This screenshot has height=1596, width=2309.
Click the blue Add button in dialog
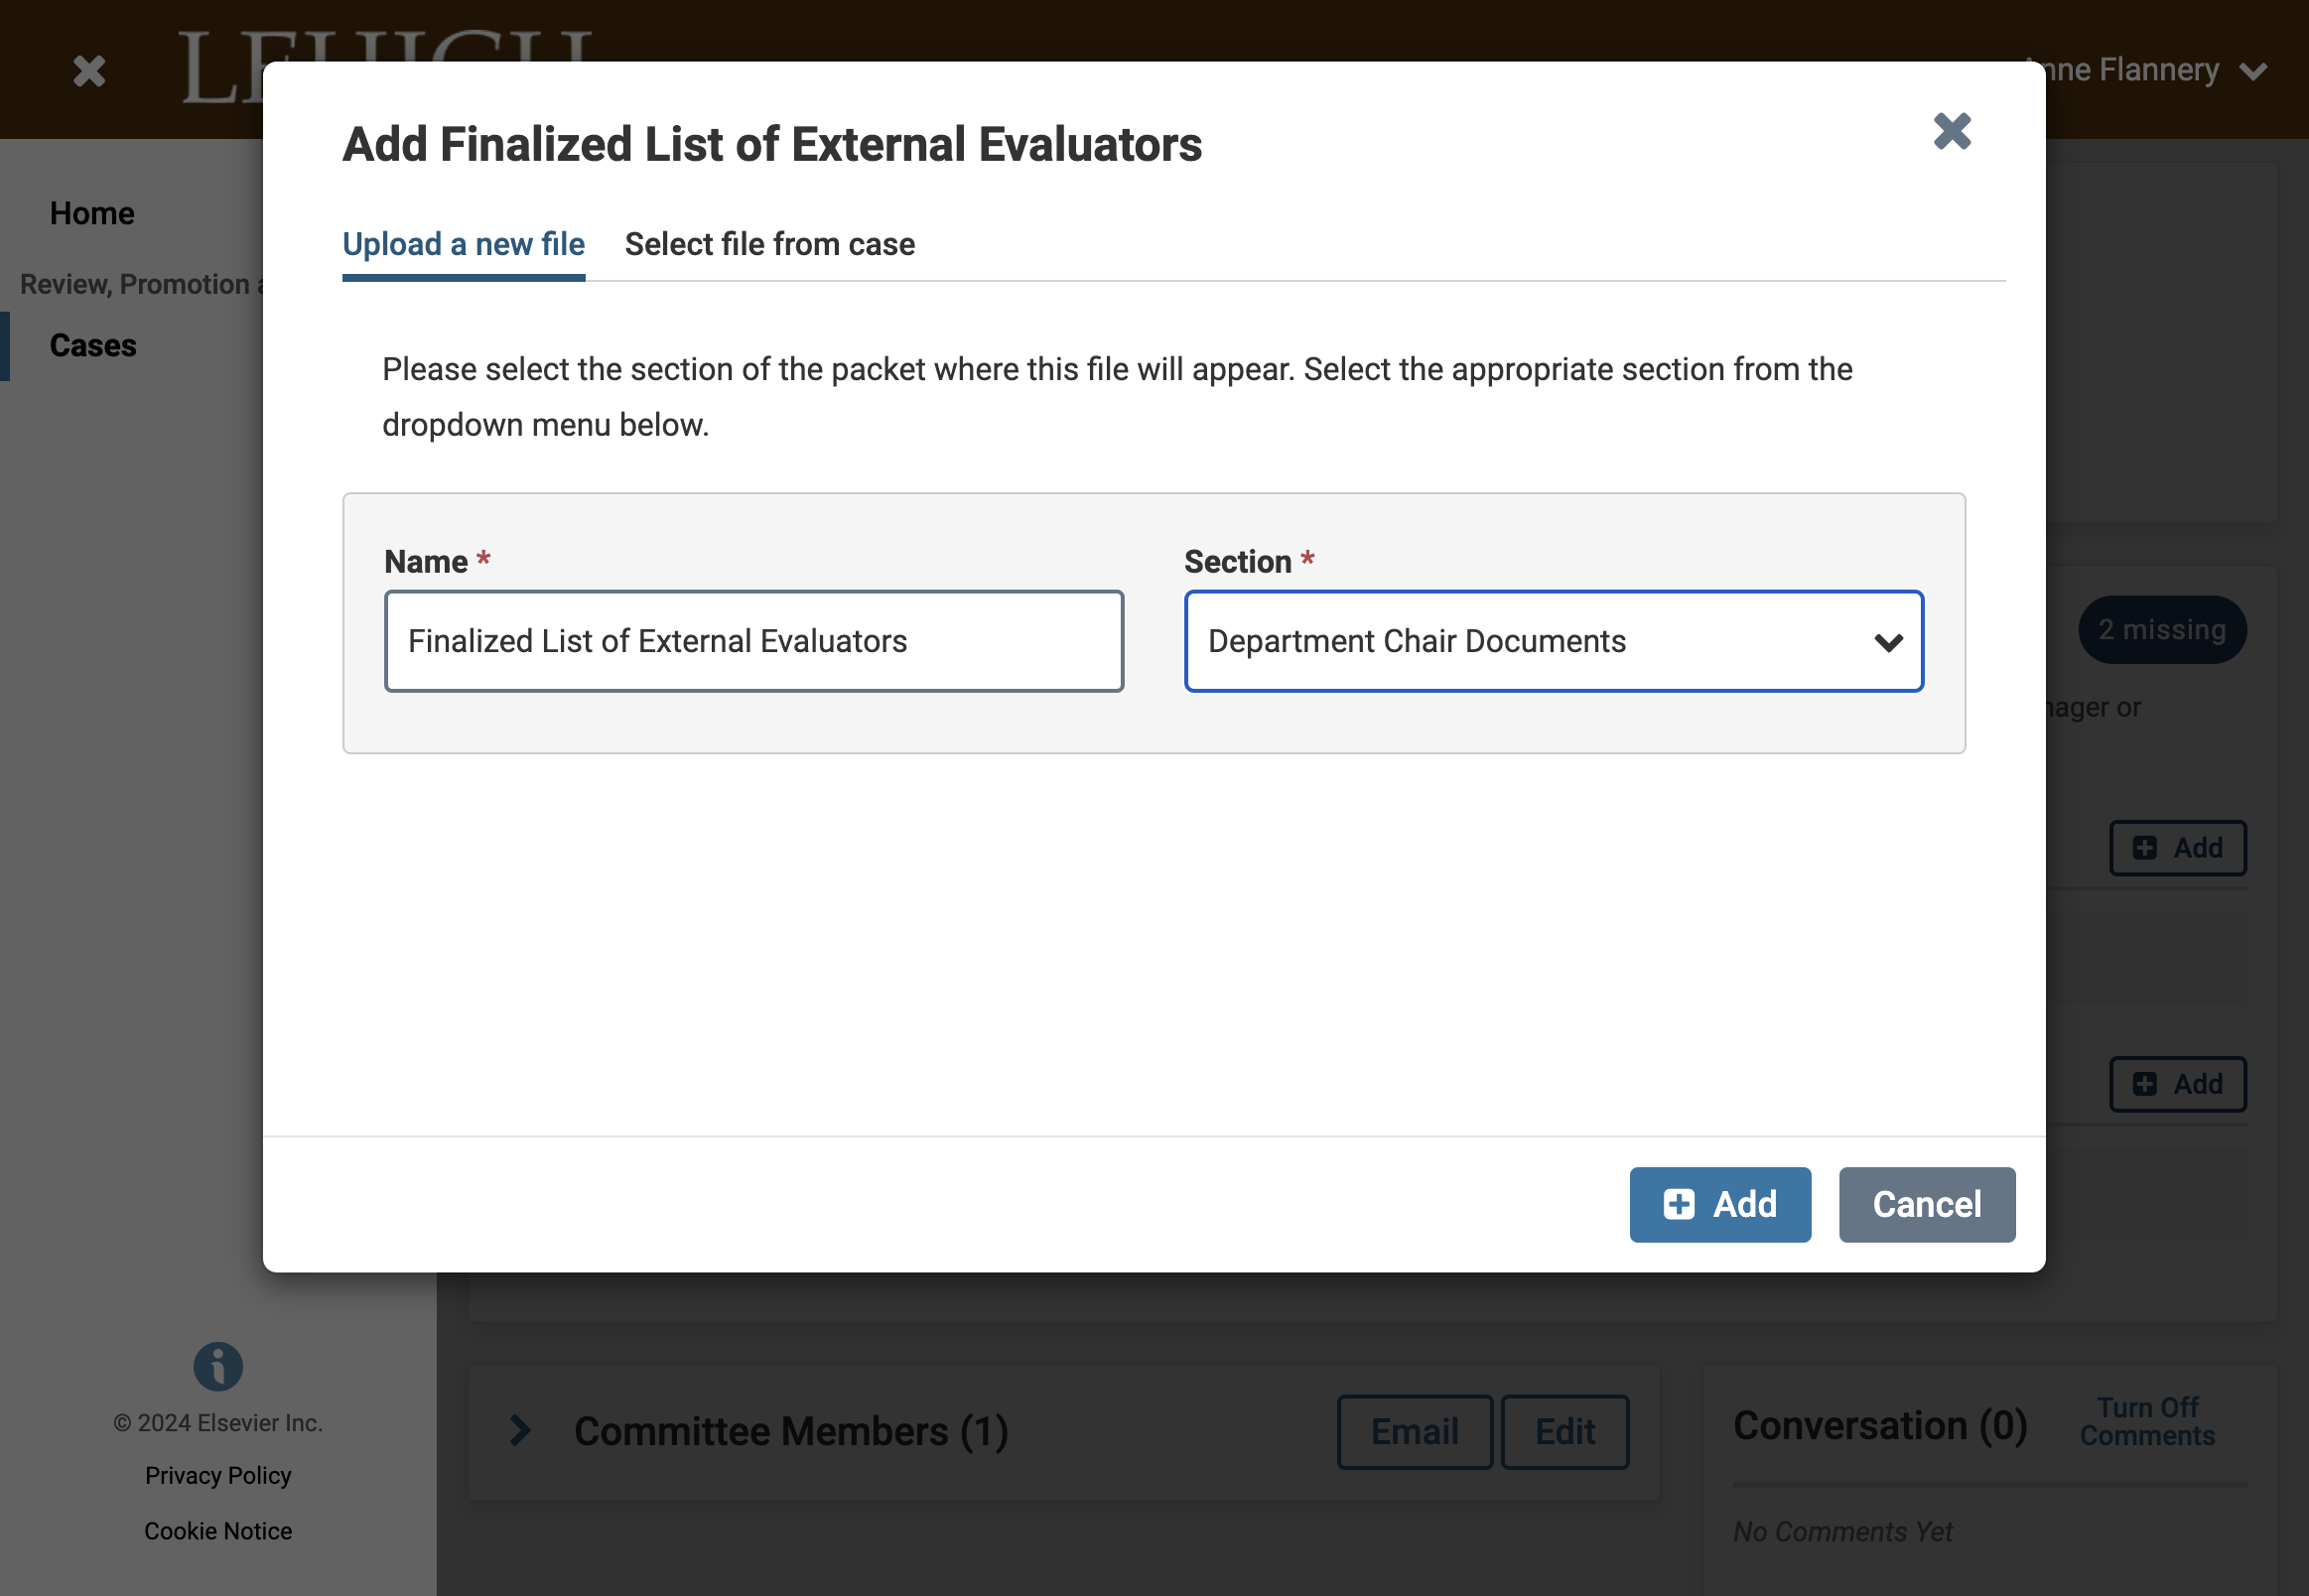click(1719, 1204)
